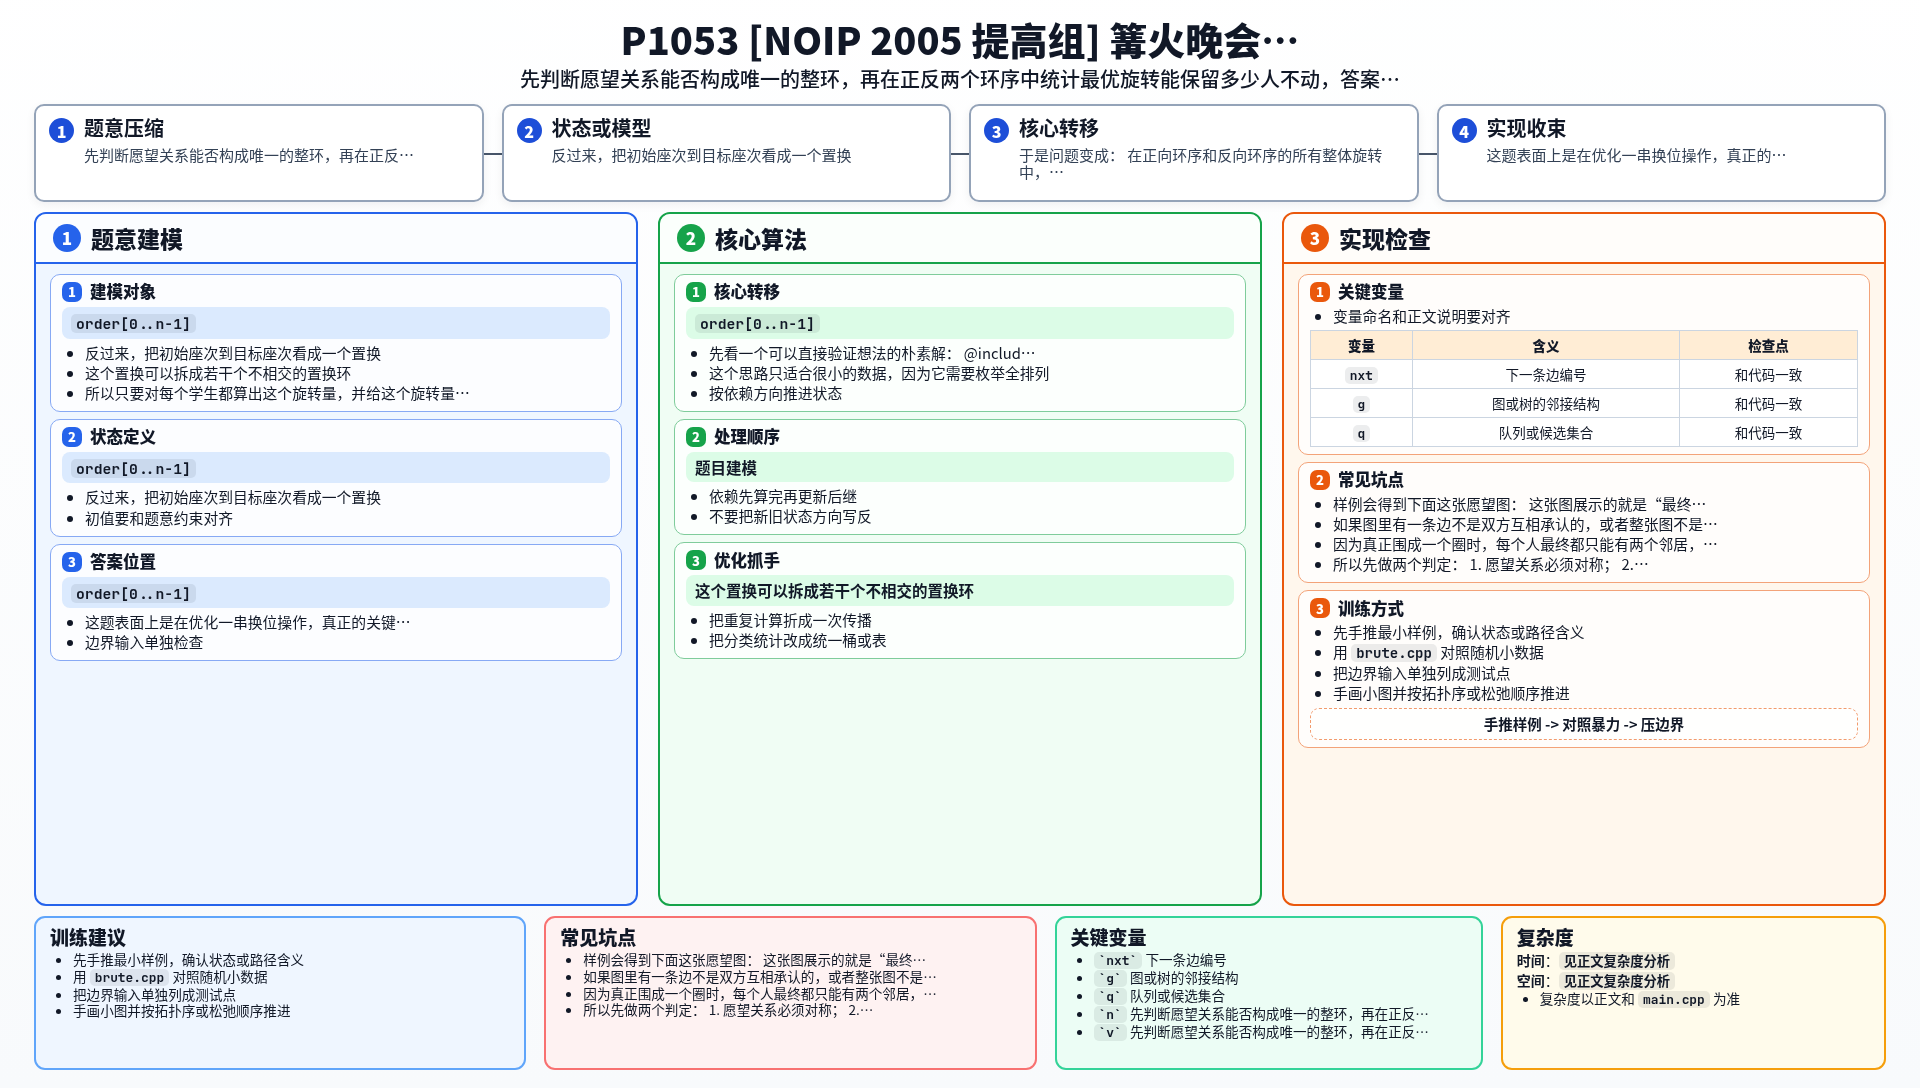1920x1088 pixels.
Task: Click order[0..n-1] code under 建模对象
Action: point(133,324)
